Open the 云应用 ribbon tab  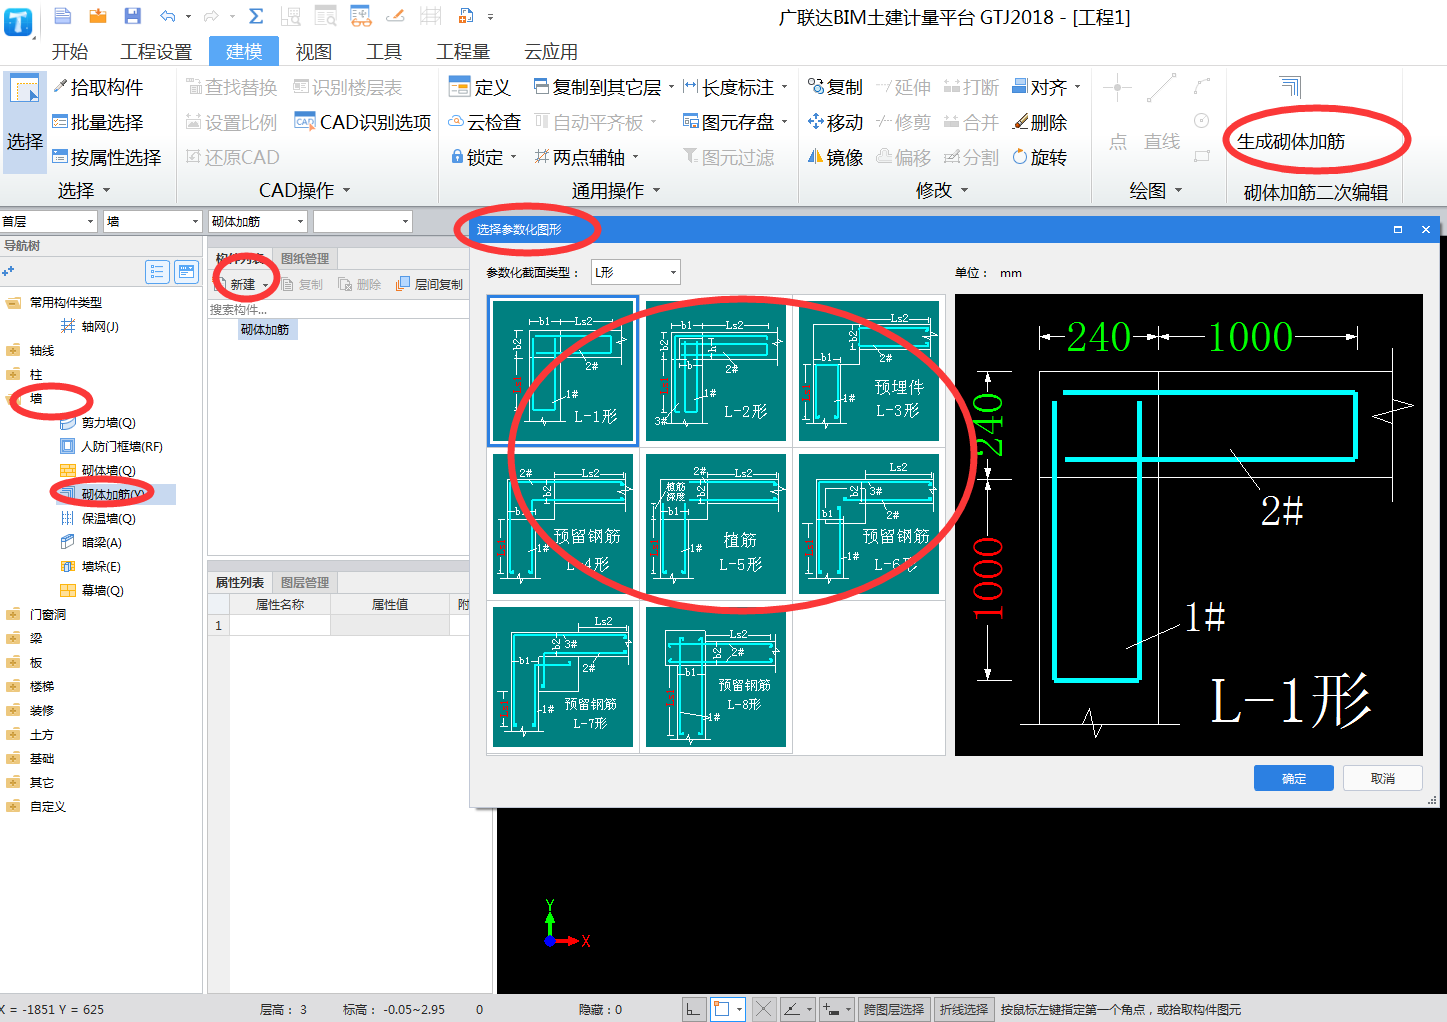(x=551, y=52)
